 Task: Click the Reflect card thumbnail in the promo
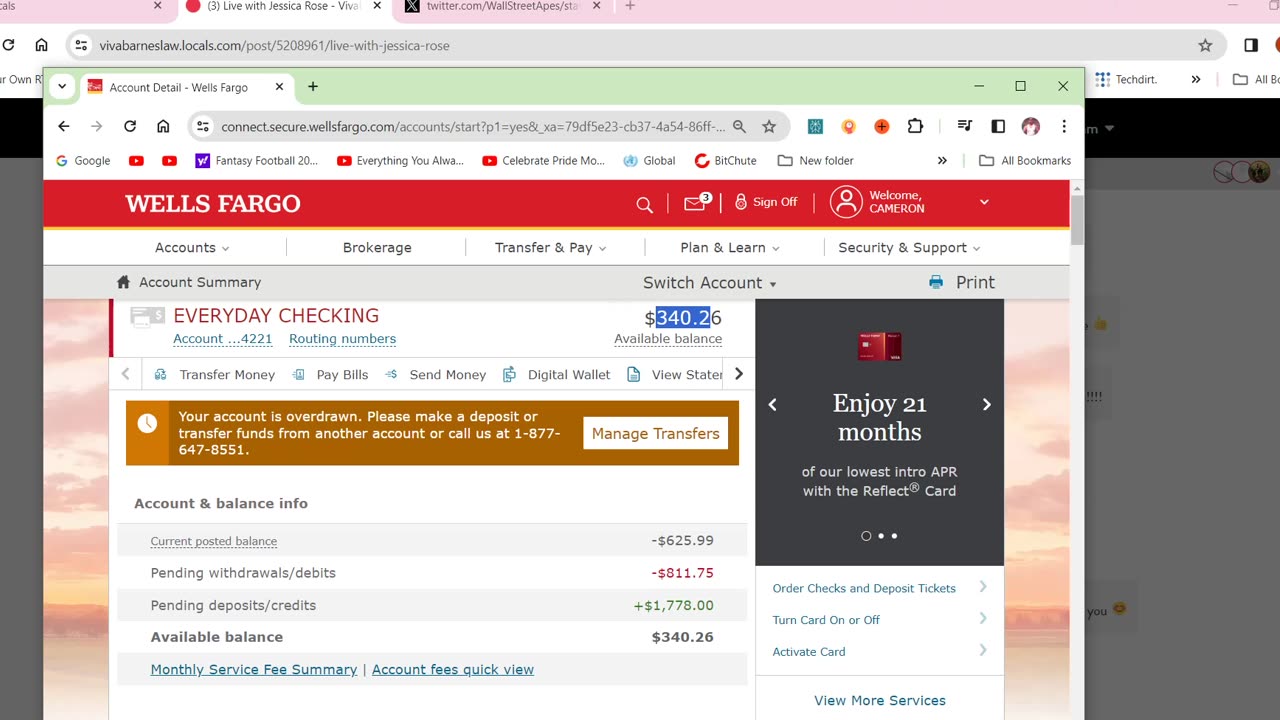point(880,346)
